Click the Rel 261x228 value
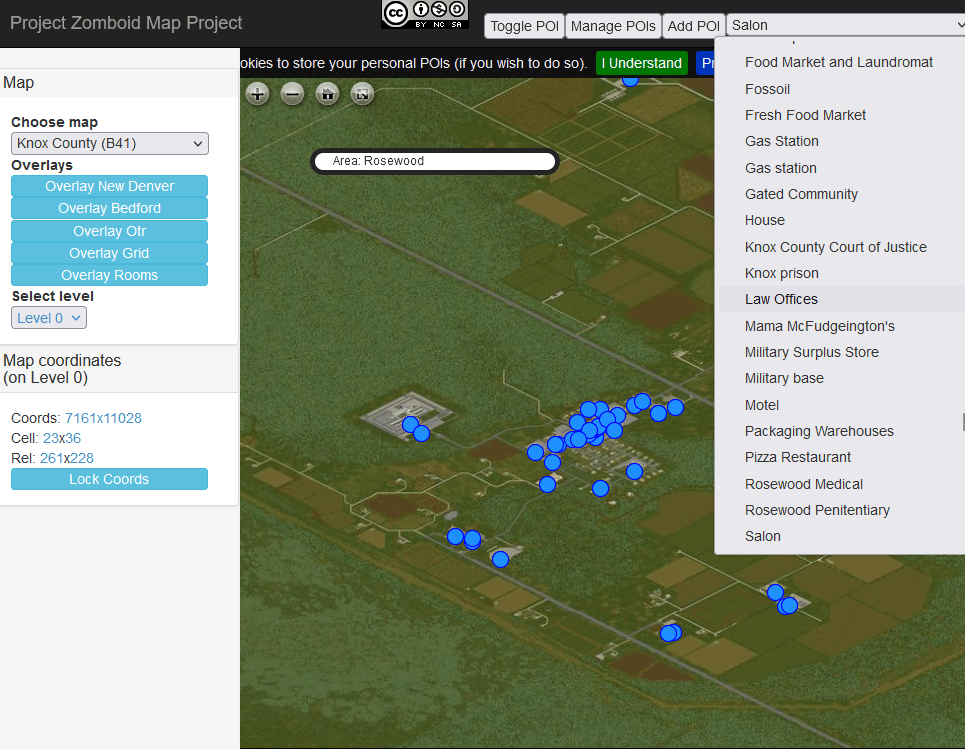 66,459
